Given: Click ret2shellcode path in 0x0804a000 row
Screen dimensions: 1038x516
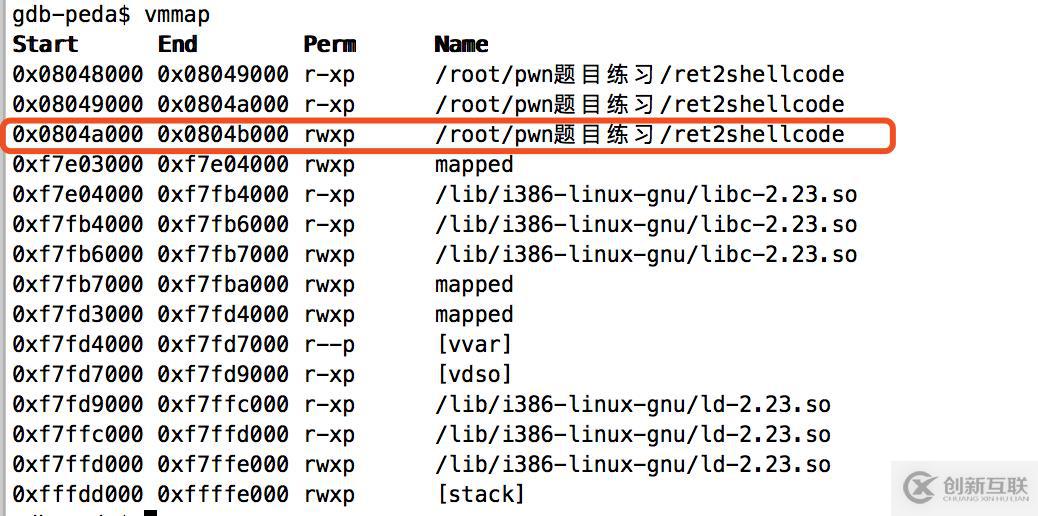Looking at the screenshot, I should click(639, 134).
